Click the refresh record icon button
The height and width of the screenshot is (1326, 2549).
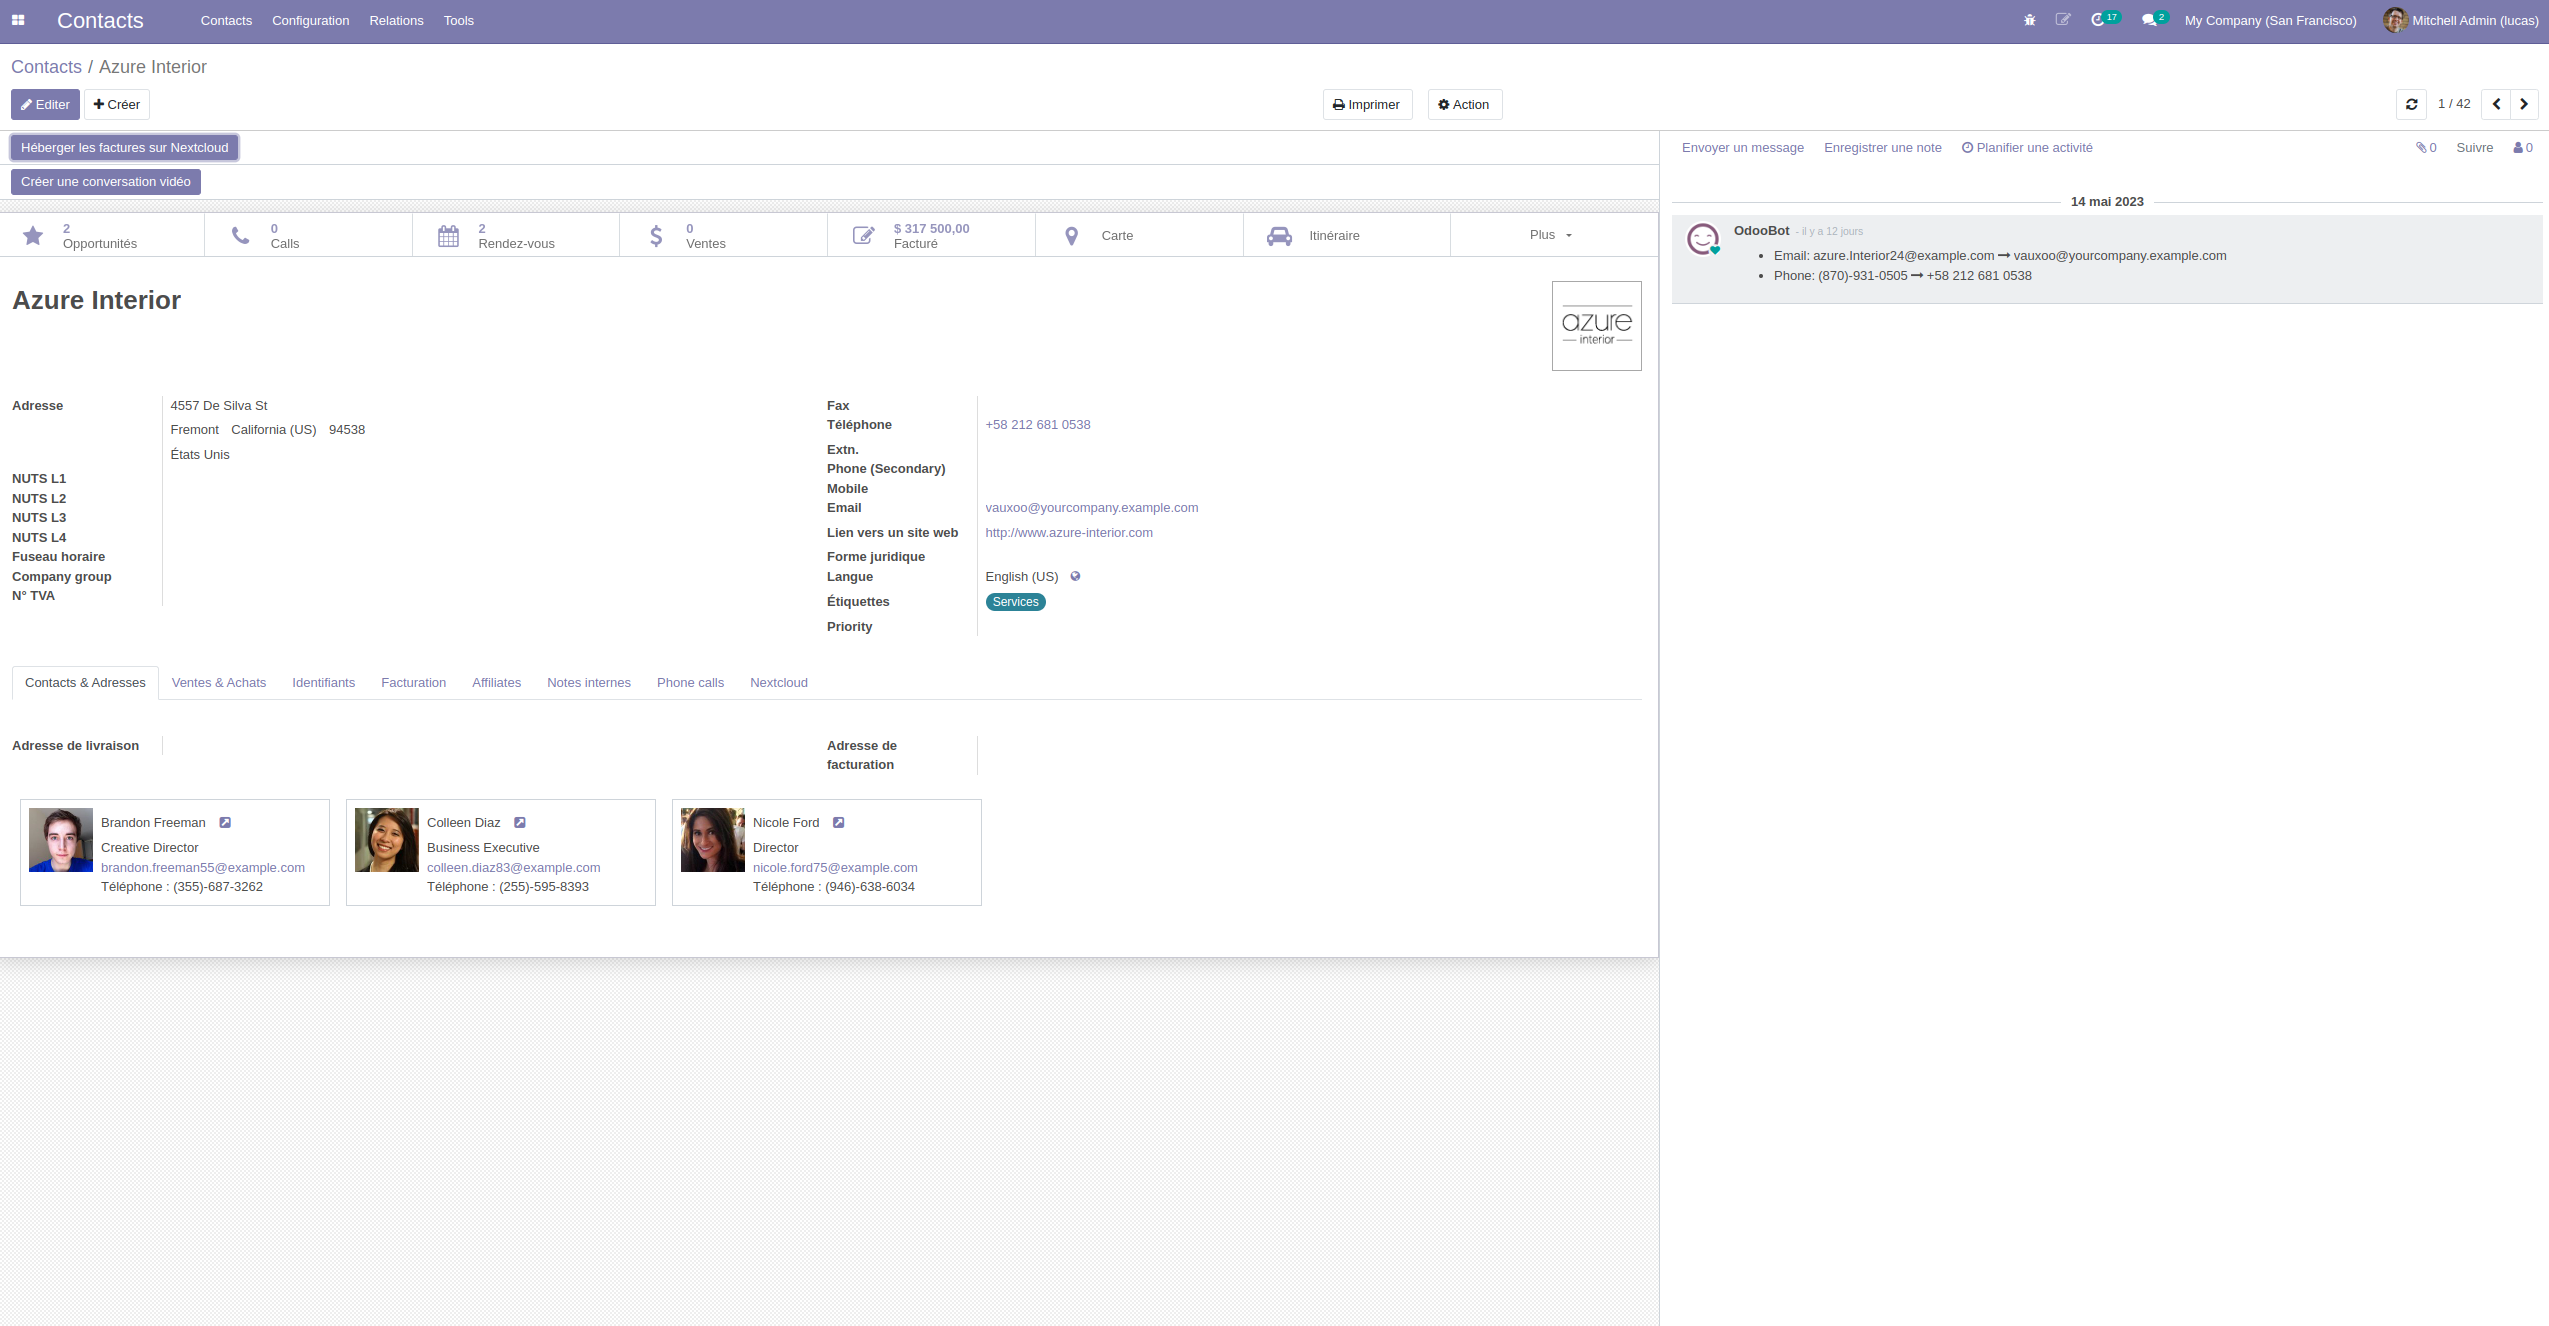[2411, 104]
